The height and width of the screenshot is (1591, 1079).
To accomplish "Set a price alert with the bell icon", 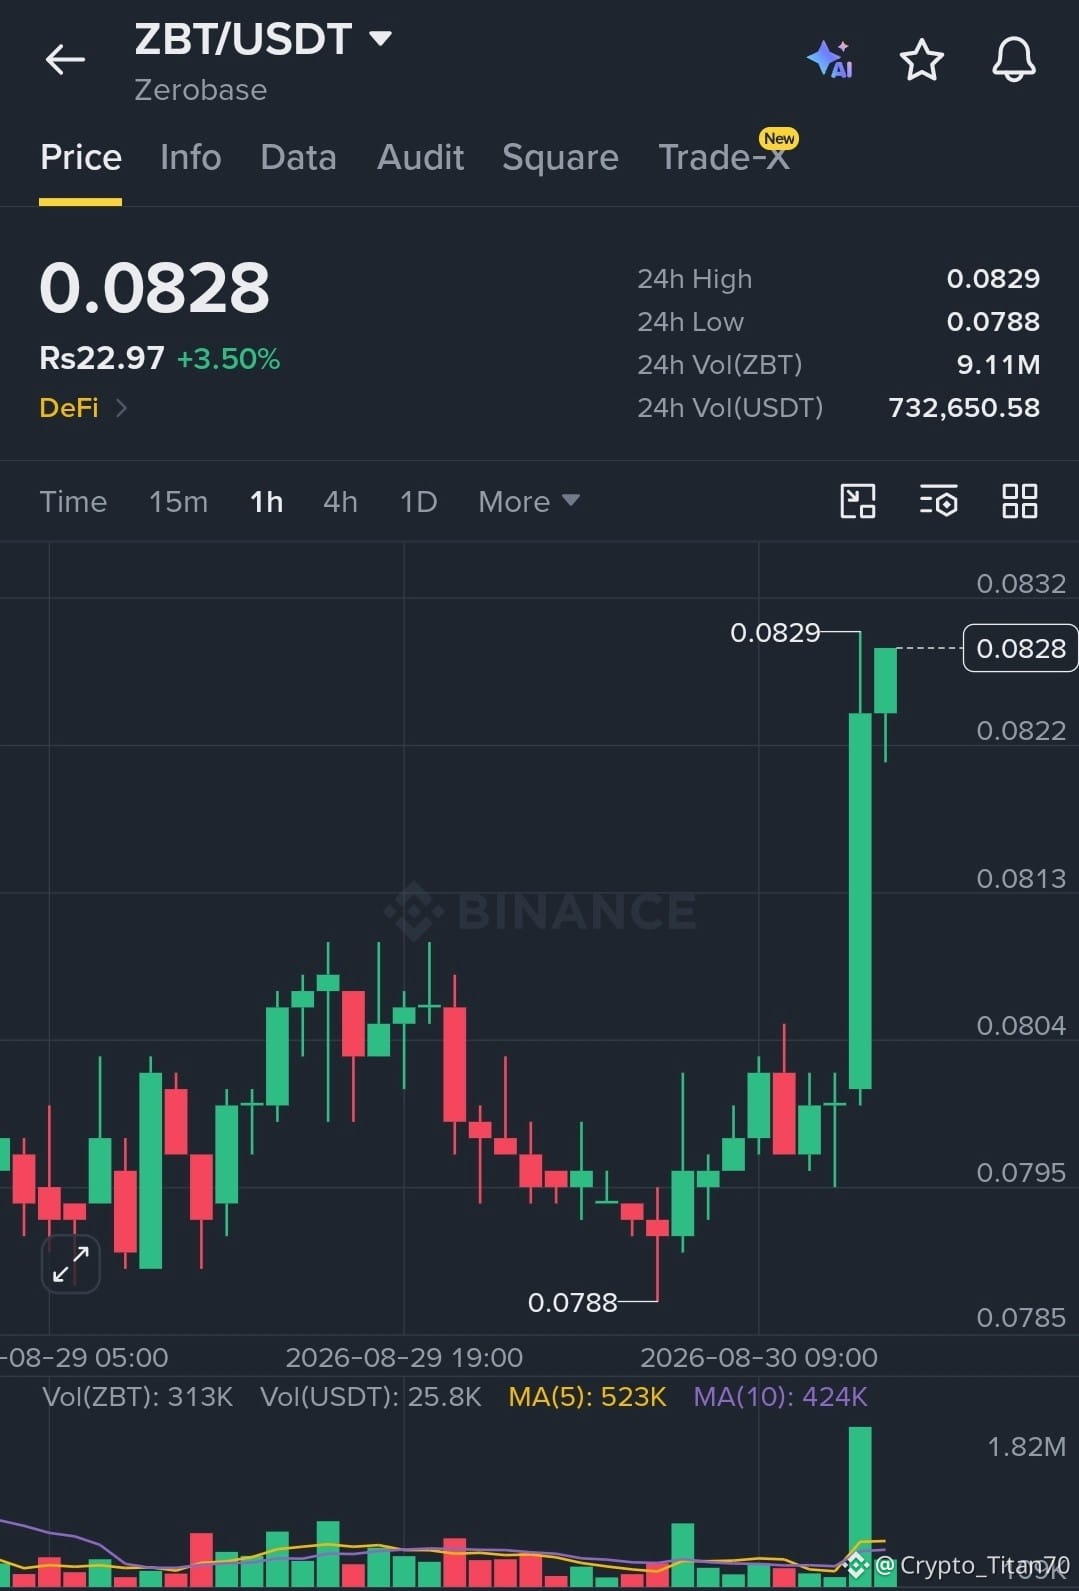I will tap(1013, 60).
